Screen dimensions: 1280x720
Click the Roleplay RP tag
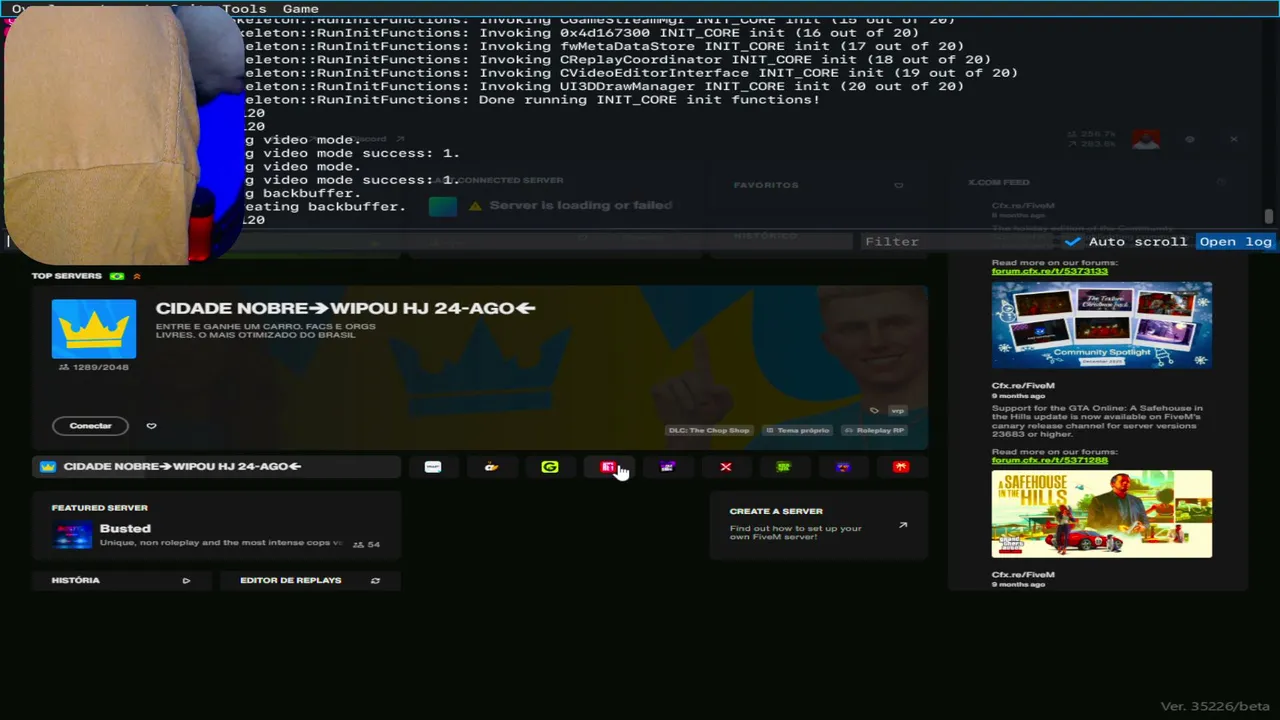[x=875, y=430]
